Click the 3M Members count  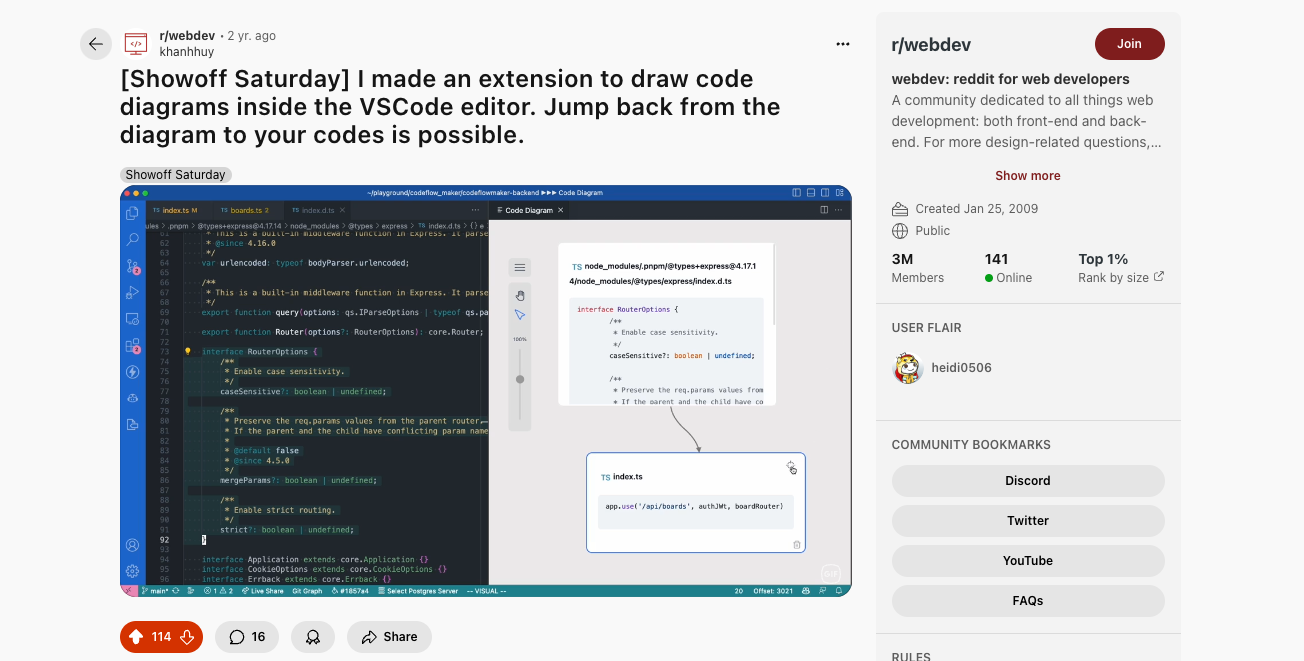click(918, 267)
